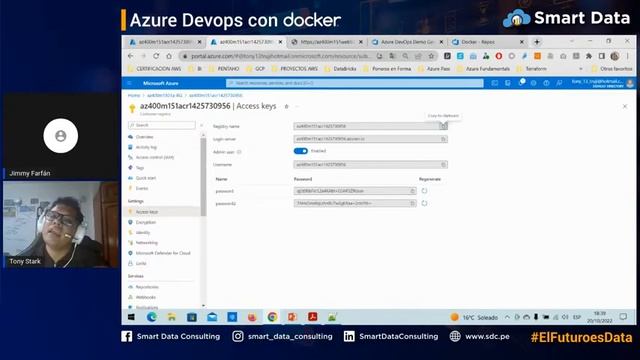Open Chrome from the taskbar

(272, 317)
